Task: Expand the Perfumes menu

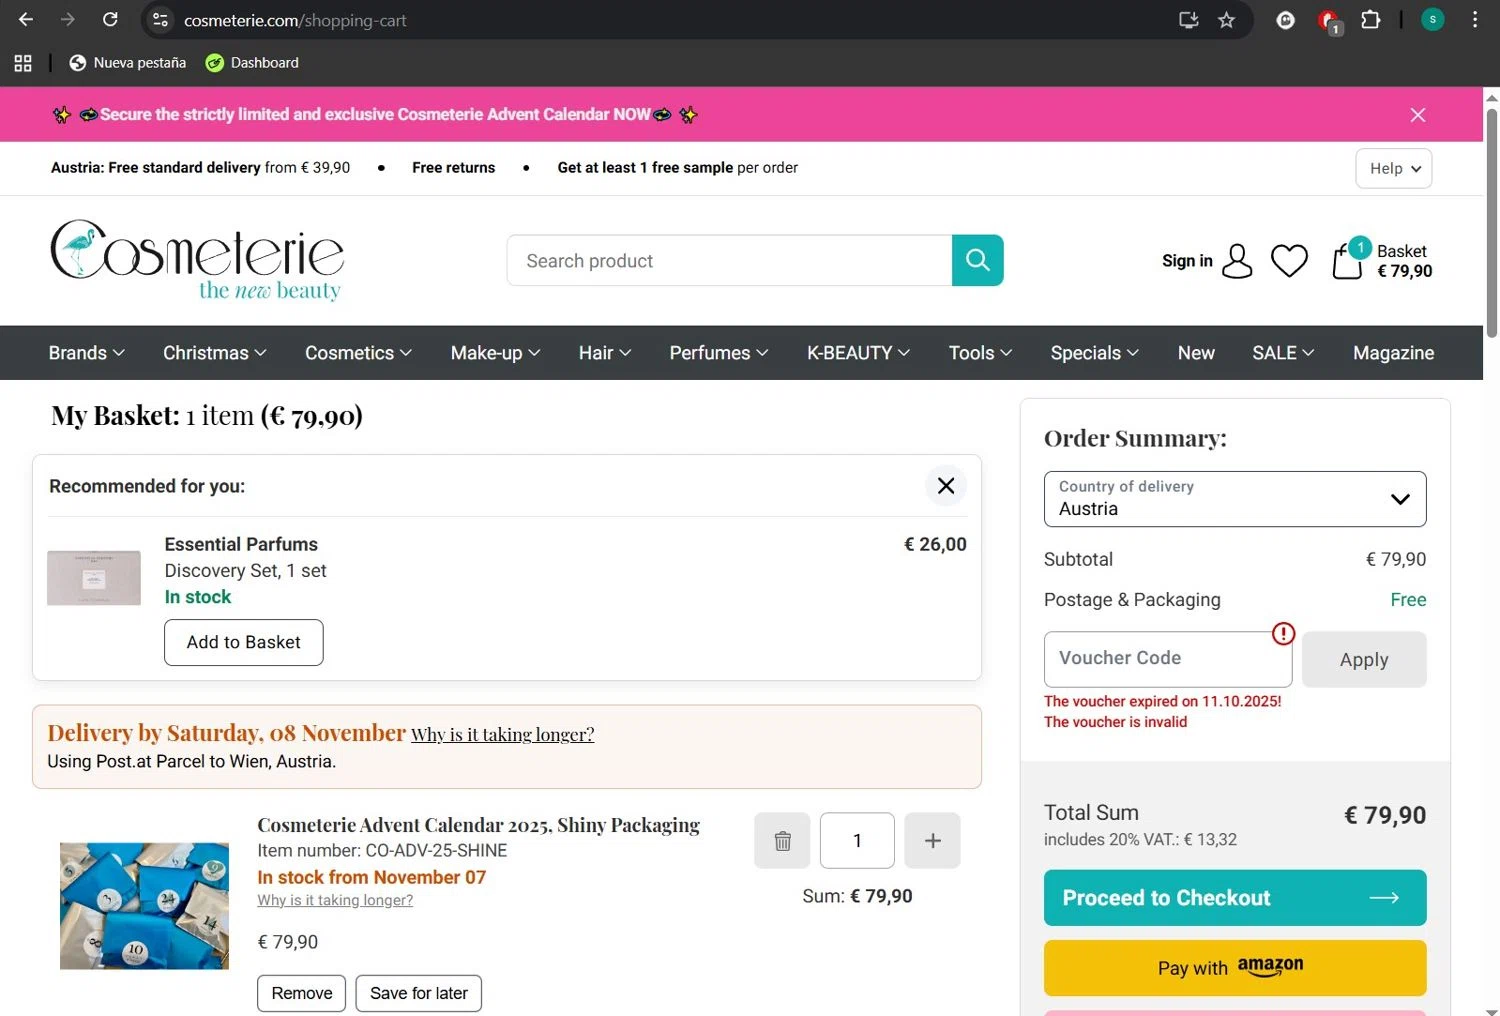Action: point(719,353)
